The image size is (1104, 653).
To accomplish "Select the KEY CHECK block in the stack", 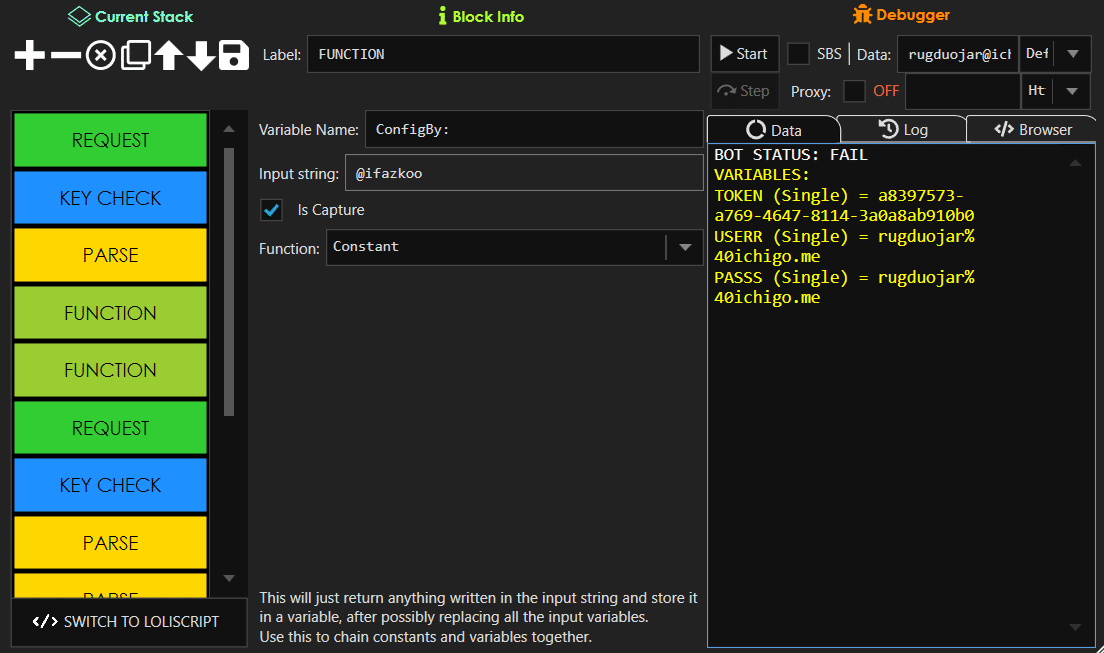I will pos(110,197).
